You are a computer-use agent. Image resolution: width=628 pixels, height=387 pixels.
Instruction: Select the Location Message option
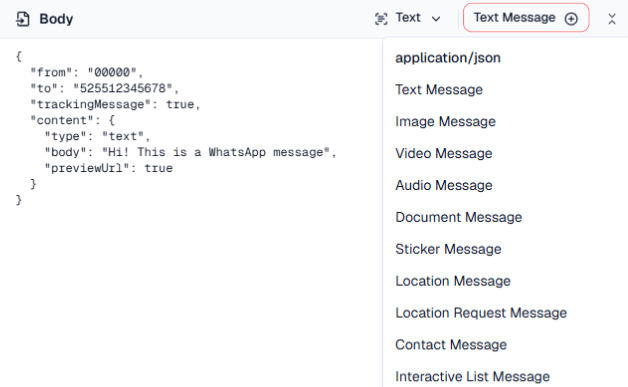click(x=453, y=281)
